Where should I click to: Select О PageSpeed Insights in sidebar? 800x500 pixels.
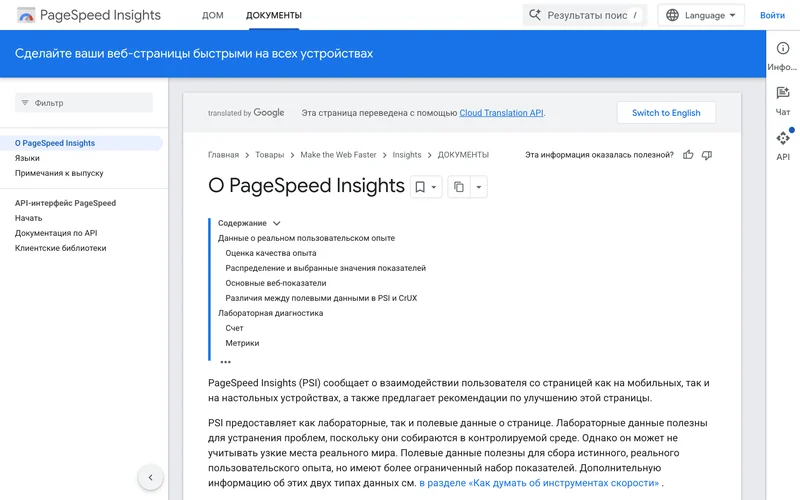click(x=82, y=143)
